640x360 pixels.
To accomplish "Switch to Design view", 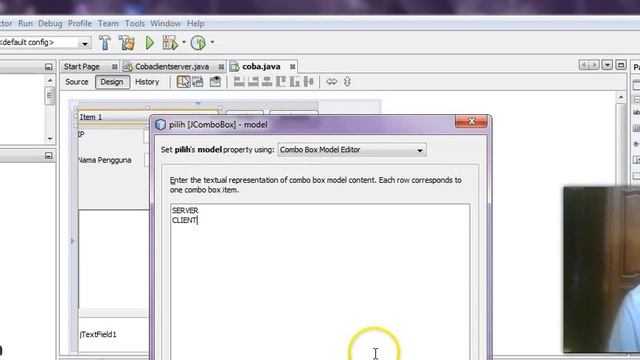I will (x=112, y=82).
